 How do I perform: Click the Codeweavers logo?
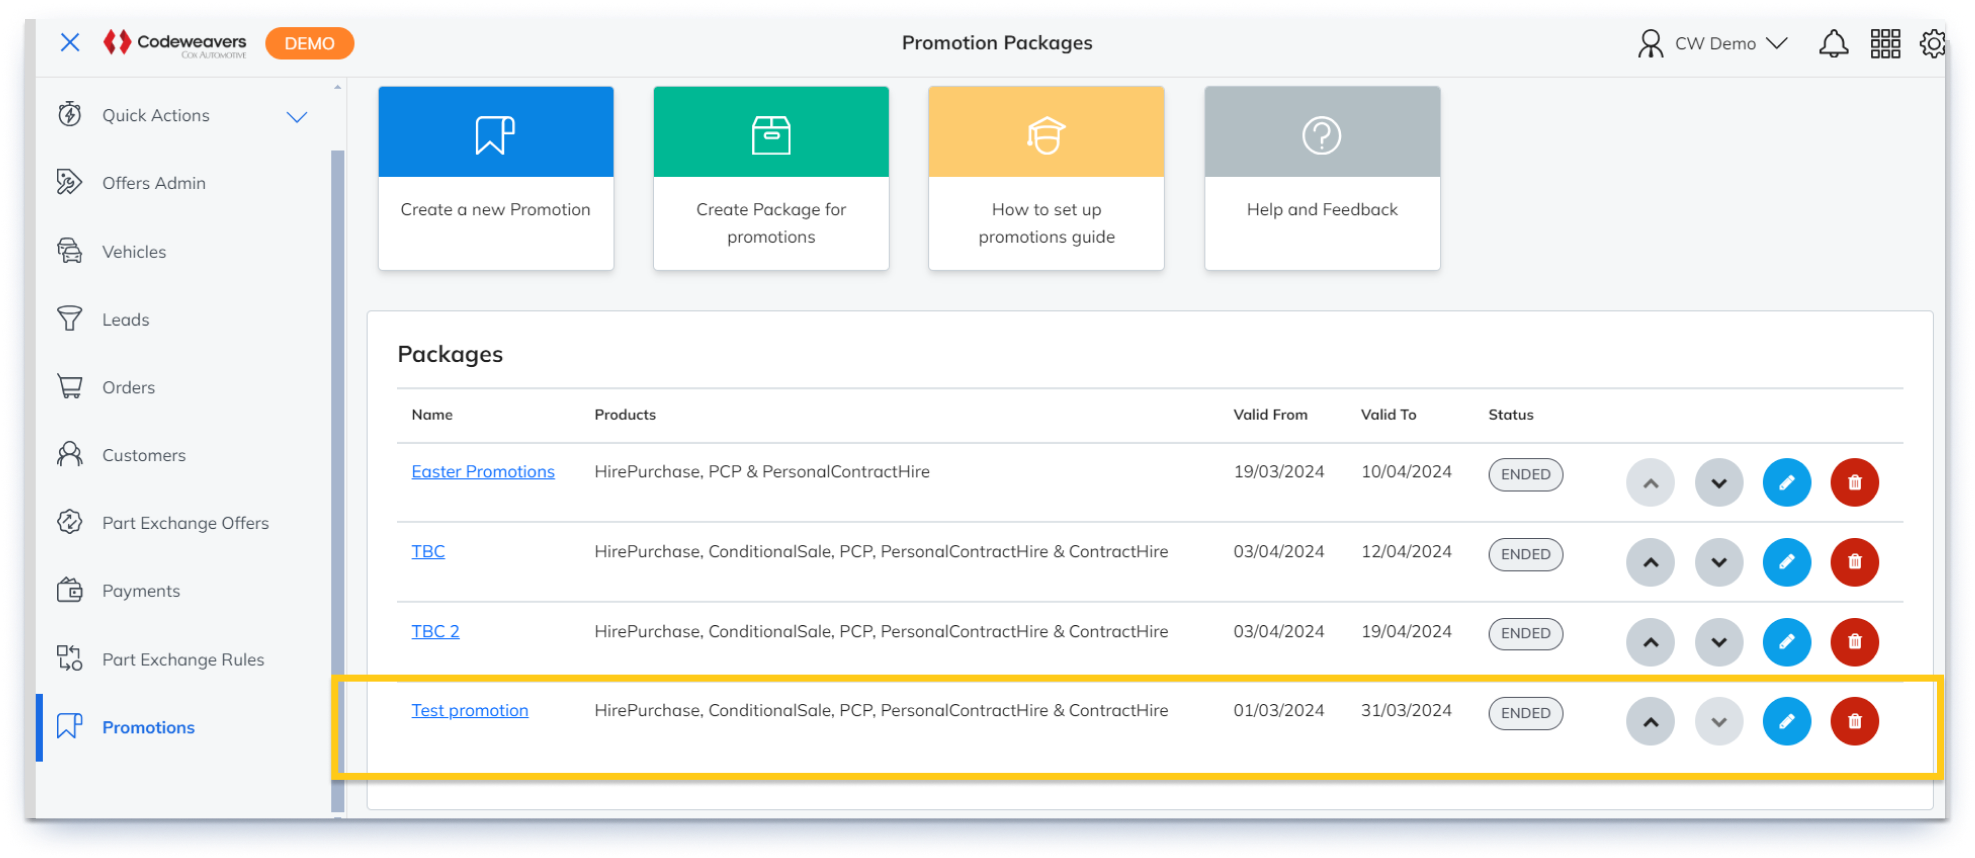tap(175, 43)
